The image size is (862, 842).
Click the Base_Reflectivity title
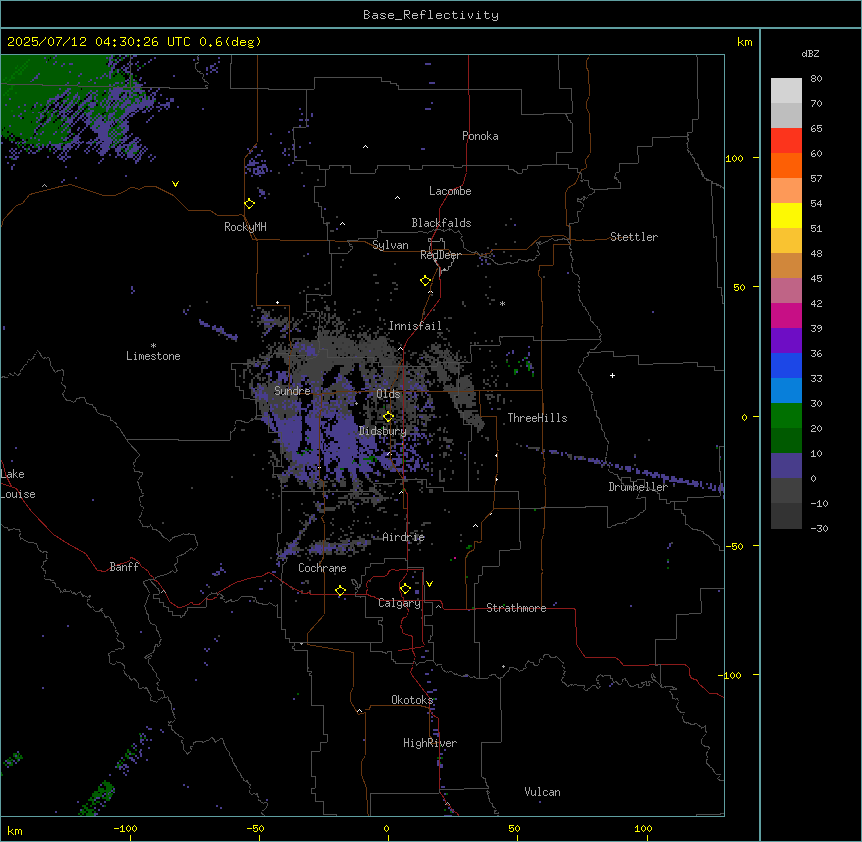(431, 15)
